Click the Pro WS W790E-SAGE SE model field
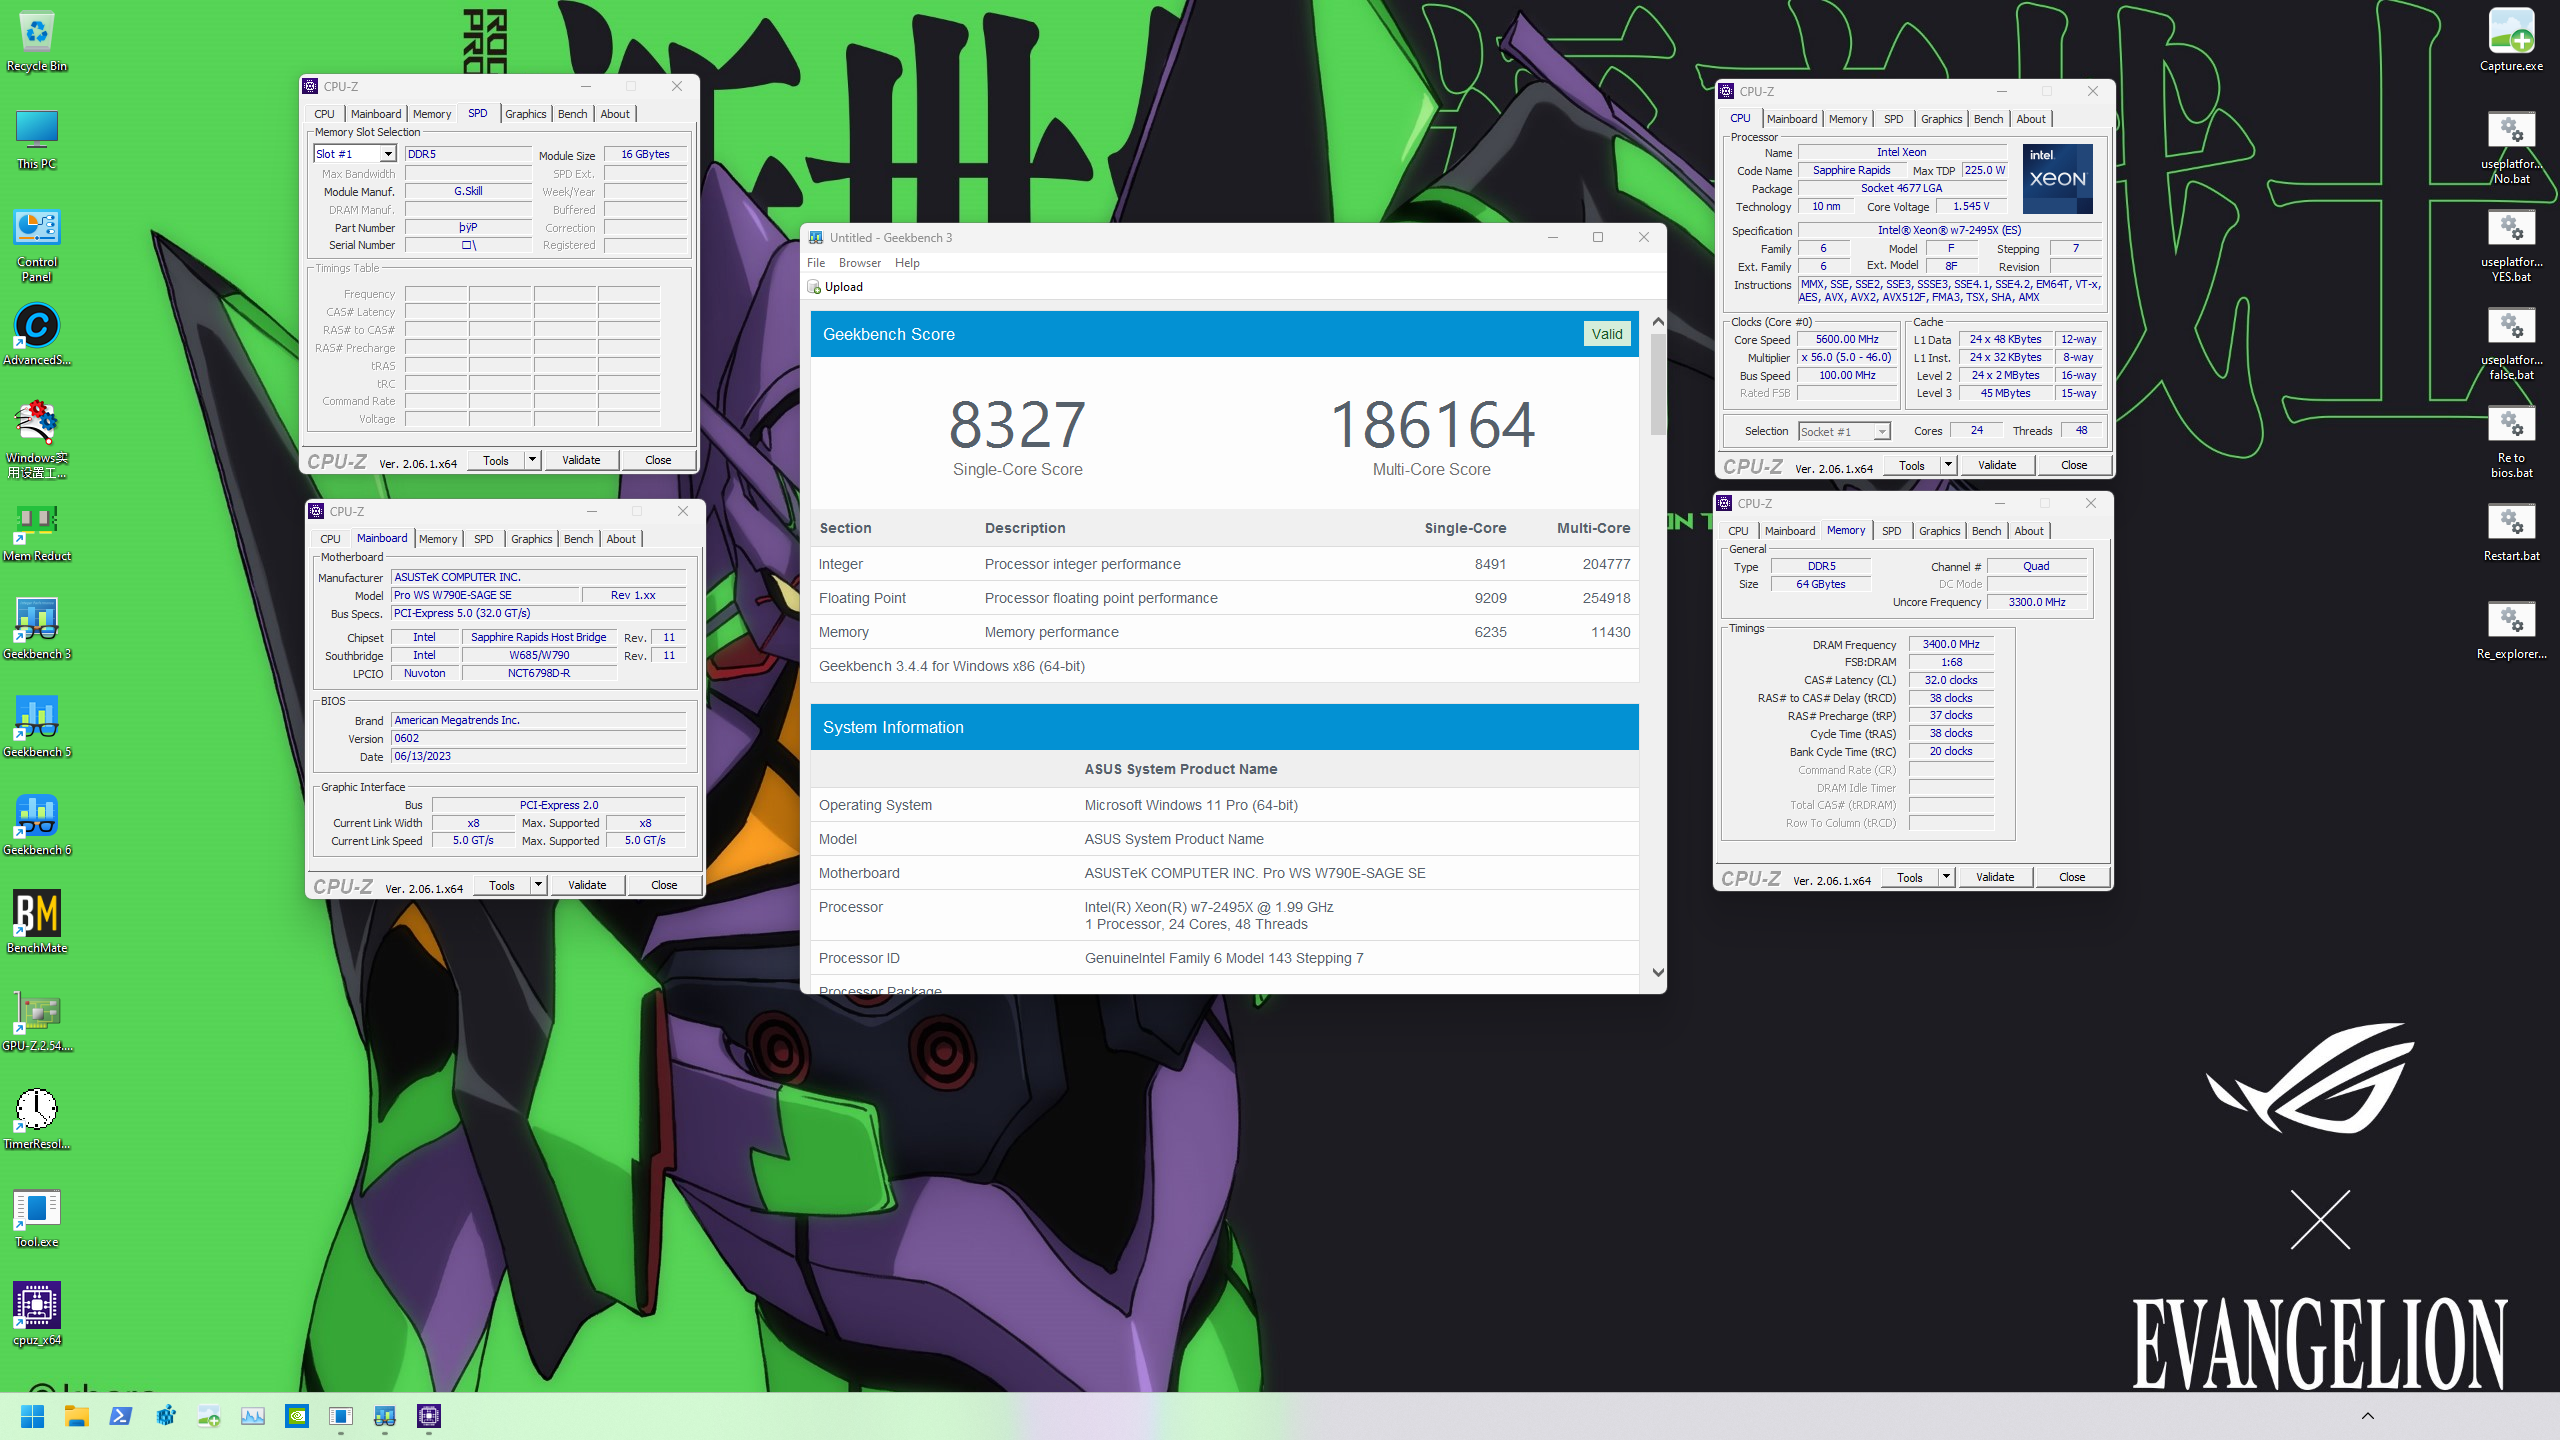2560x1440 pixels. (x=484, y=595)
